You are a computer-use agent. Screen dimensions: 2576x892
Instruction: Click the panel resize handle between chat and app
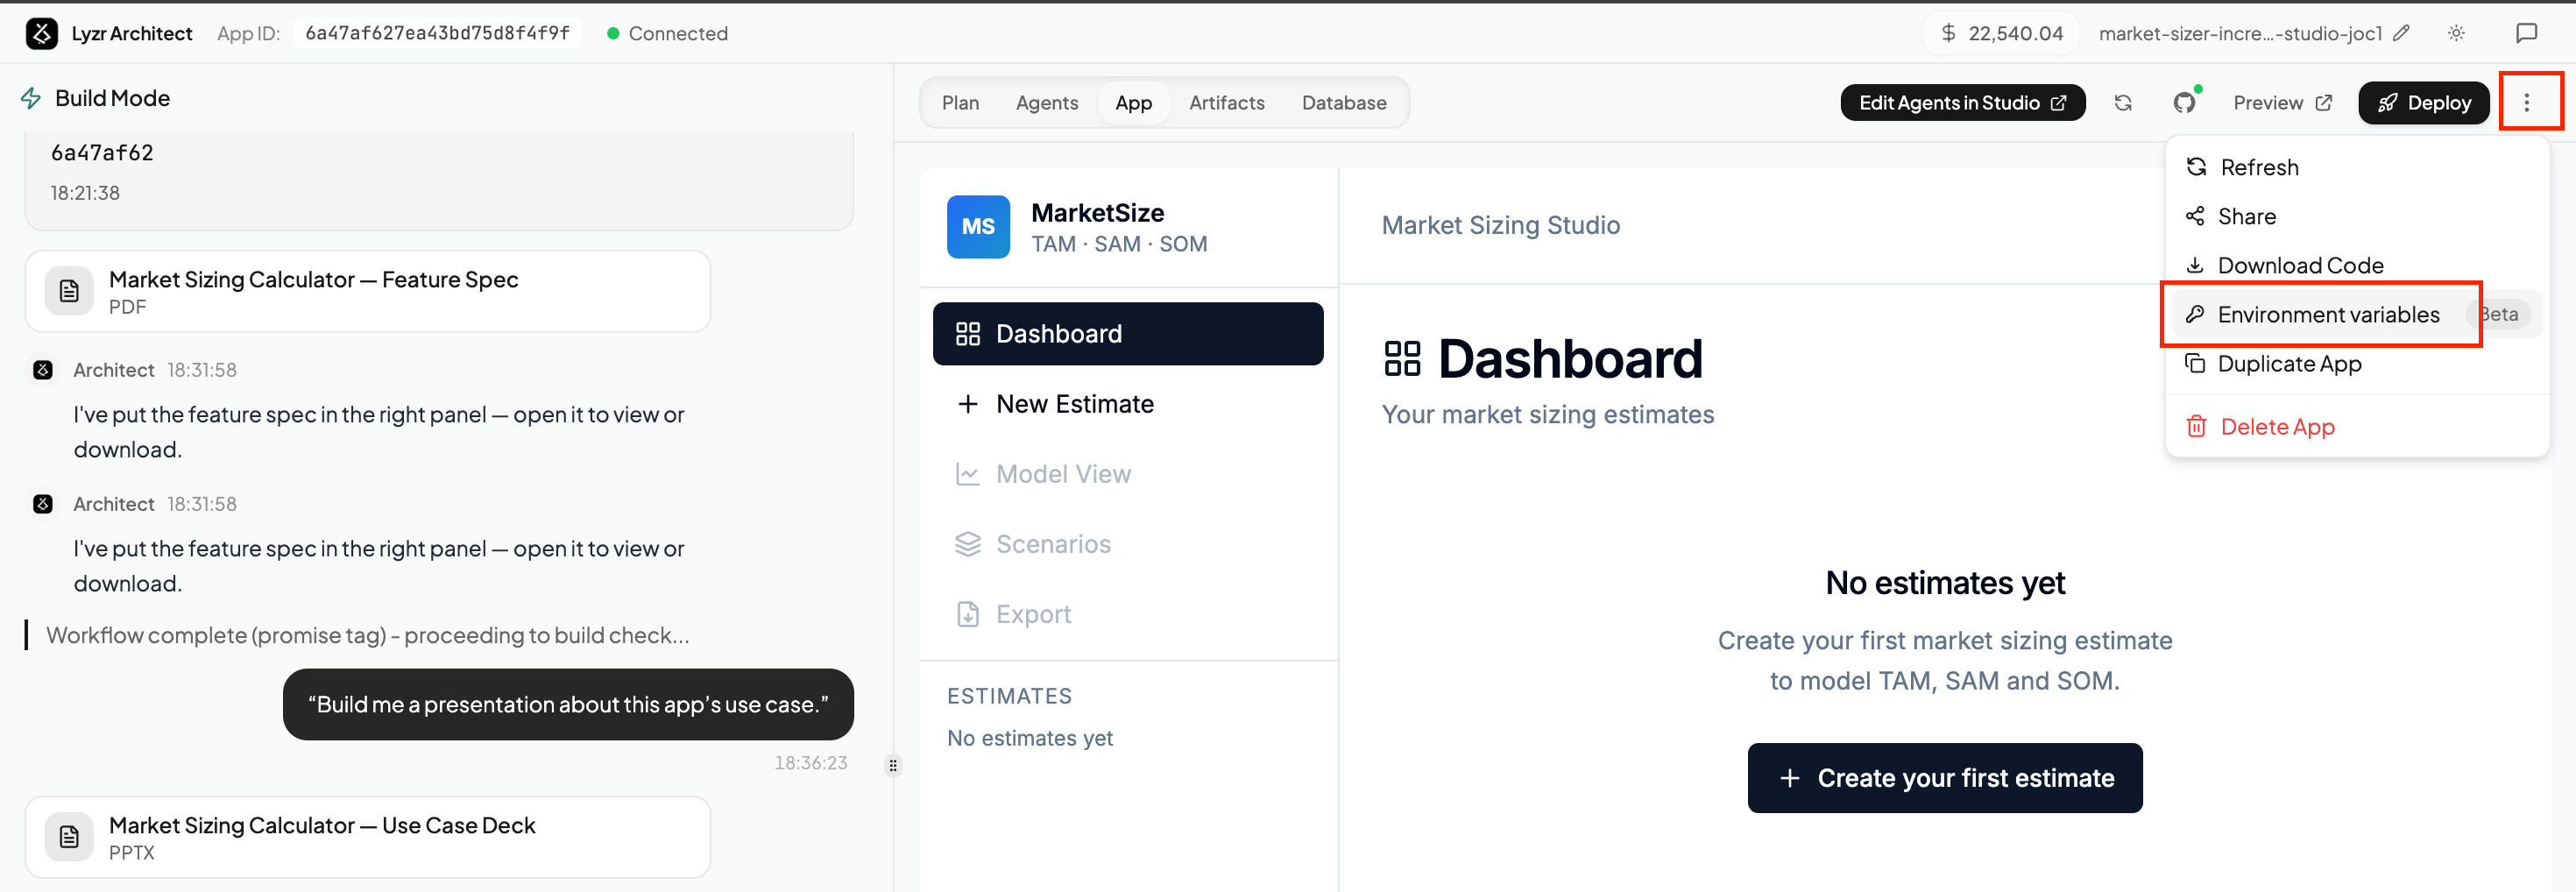click(x=893, y=766)
